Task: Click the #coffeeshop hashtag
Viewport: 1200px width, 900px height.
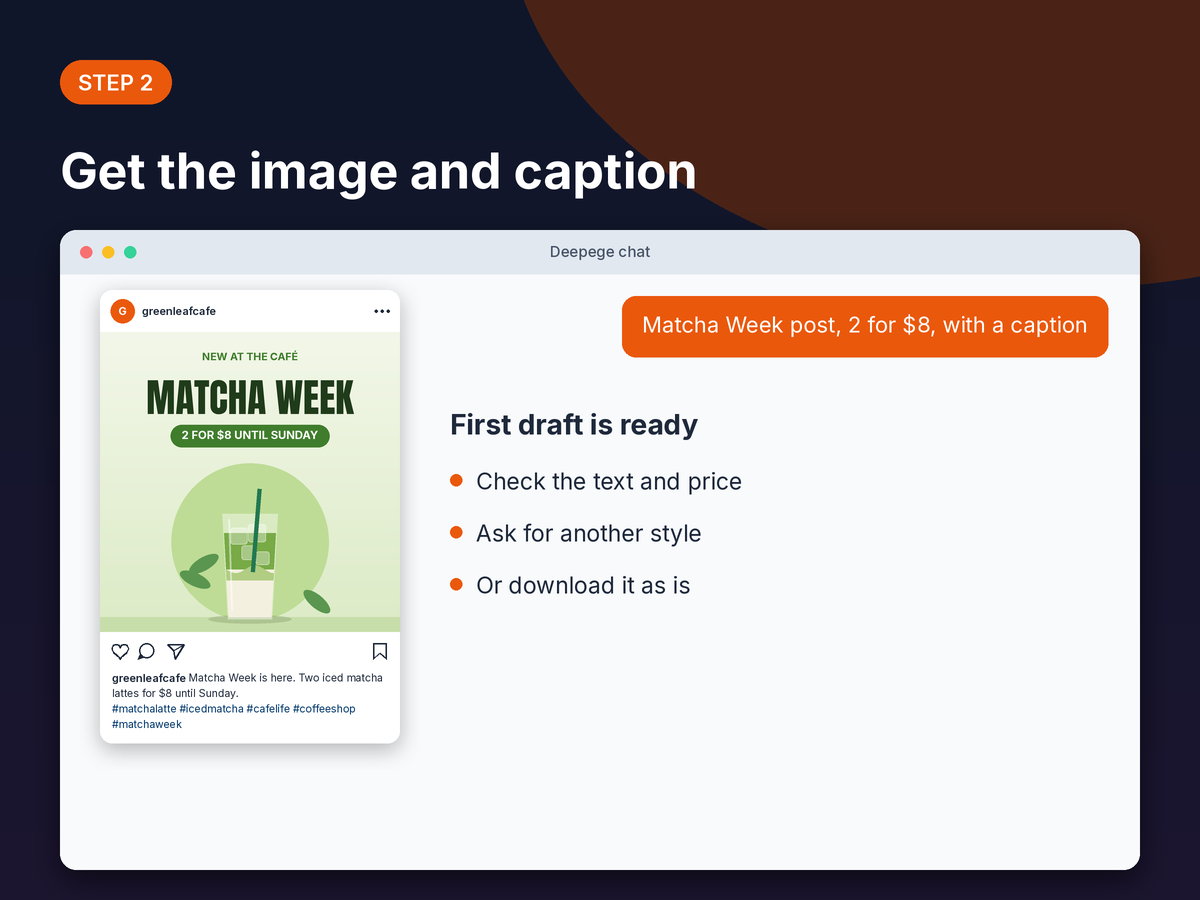Action: point(324,709)
